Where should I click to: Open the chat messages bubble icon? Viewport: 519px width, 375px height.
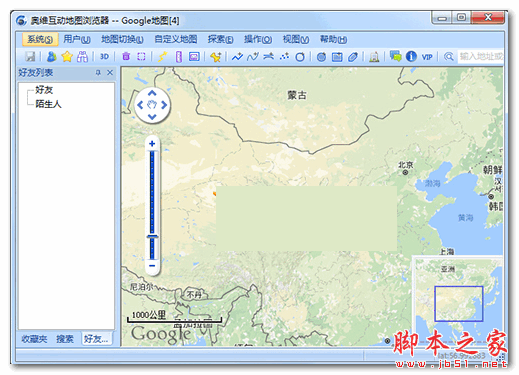[396, 56]
